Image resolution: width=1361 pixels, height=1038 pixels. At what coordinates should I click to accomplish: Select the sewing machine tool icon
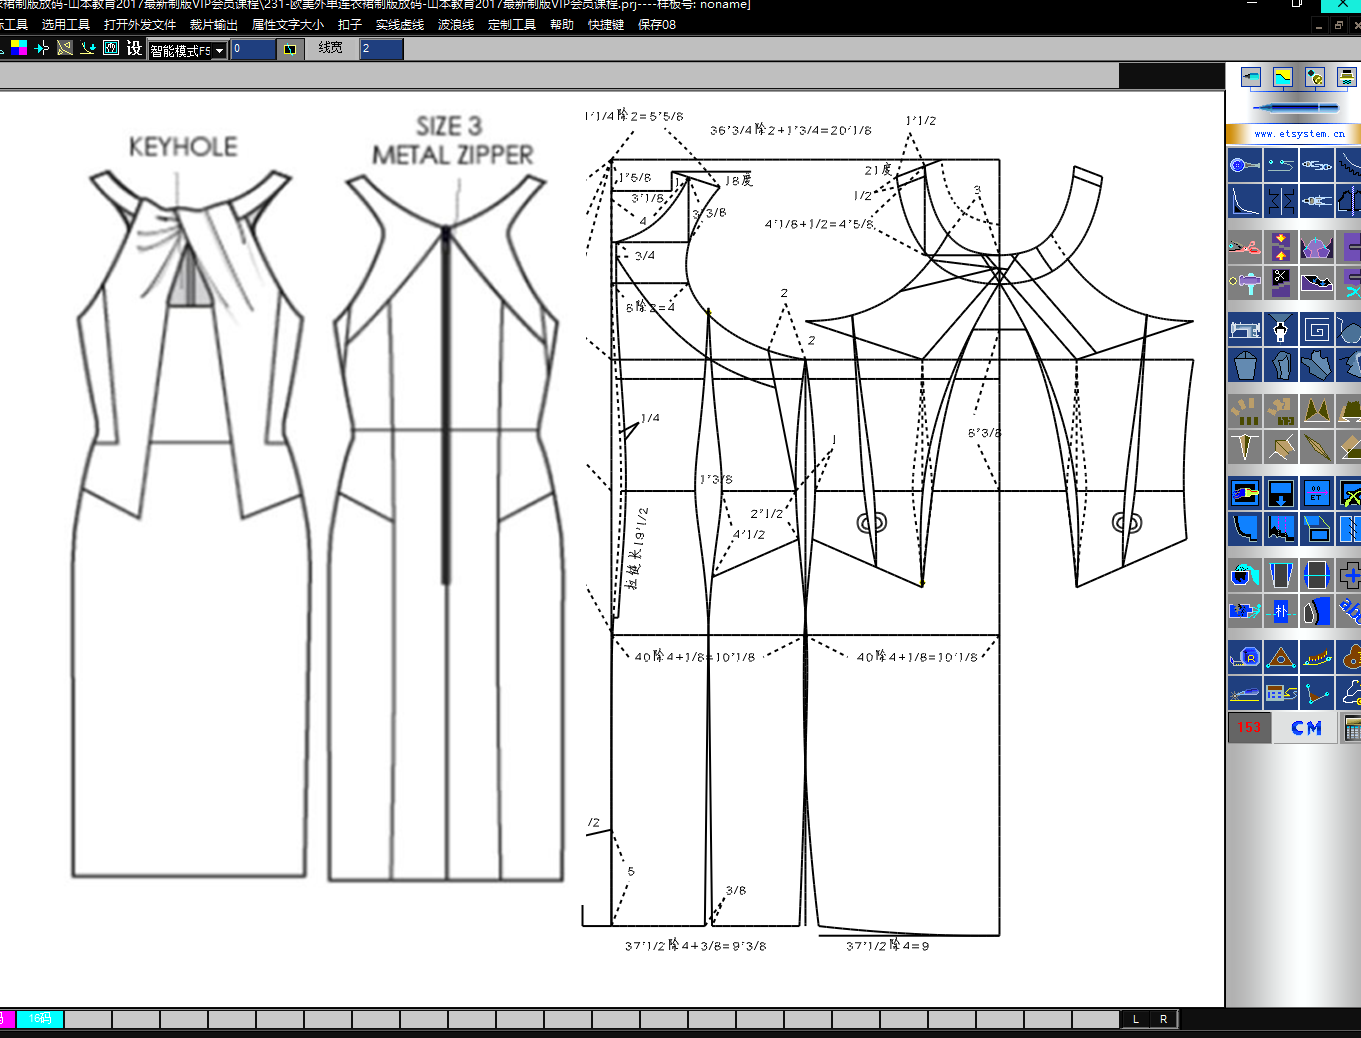[x=1245, y=329]
